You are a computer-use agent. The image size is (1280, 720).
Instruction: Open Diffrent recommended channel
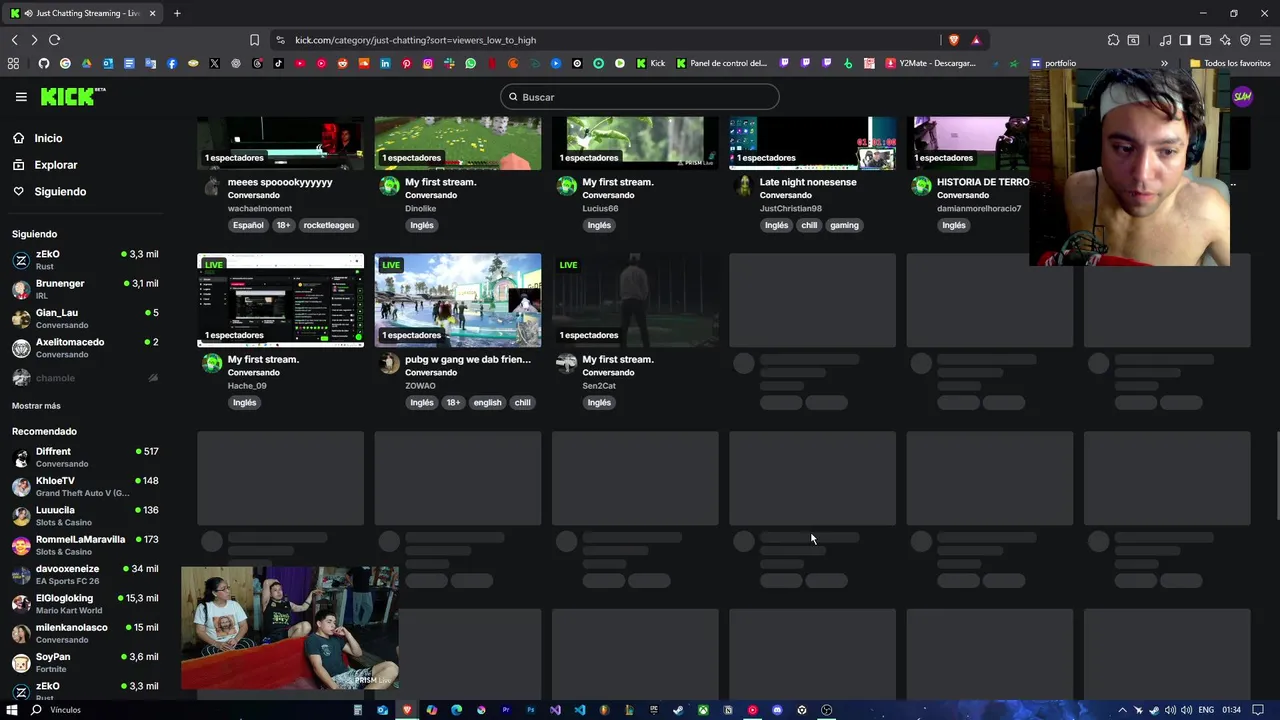[x=85, y=457]
